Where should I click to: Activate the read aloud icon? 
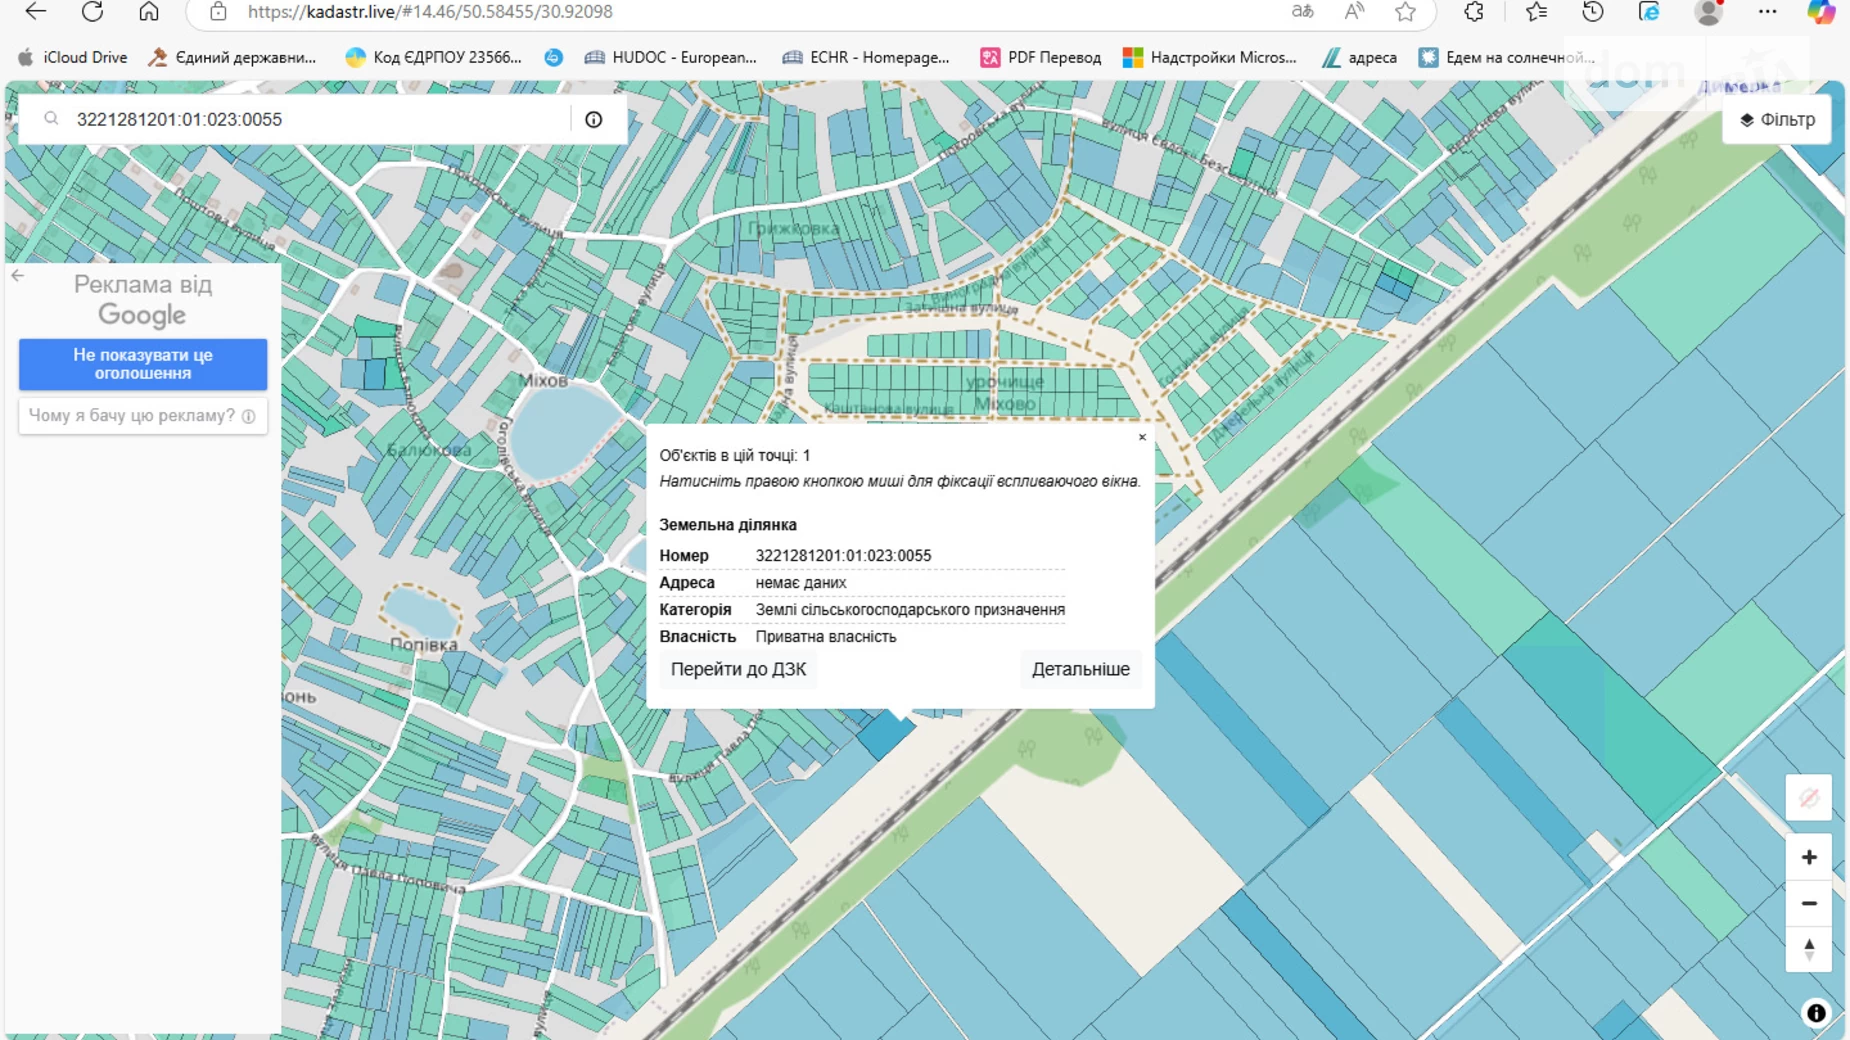pos(1354,12)
